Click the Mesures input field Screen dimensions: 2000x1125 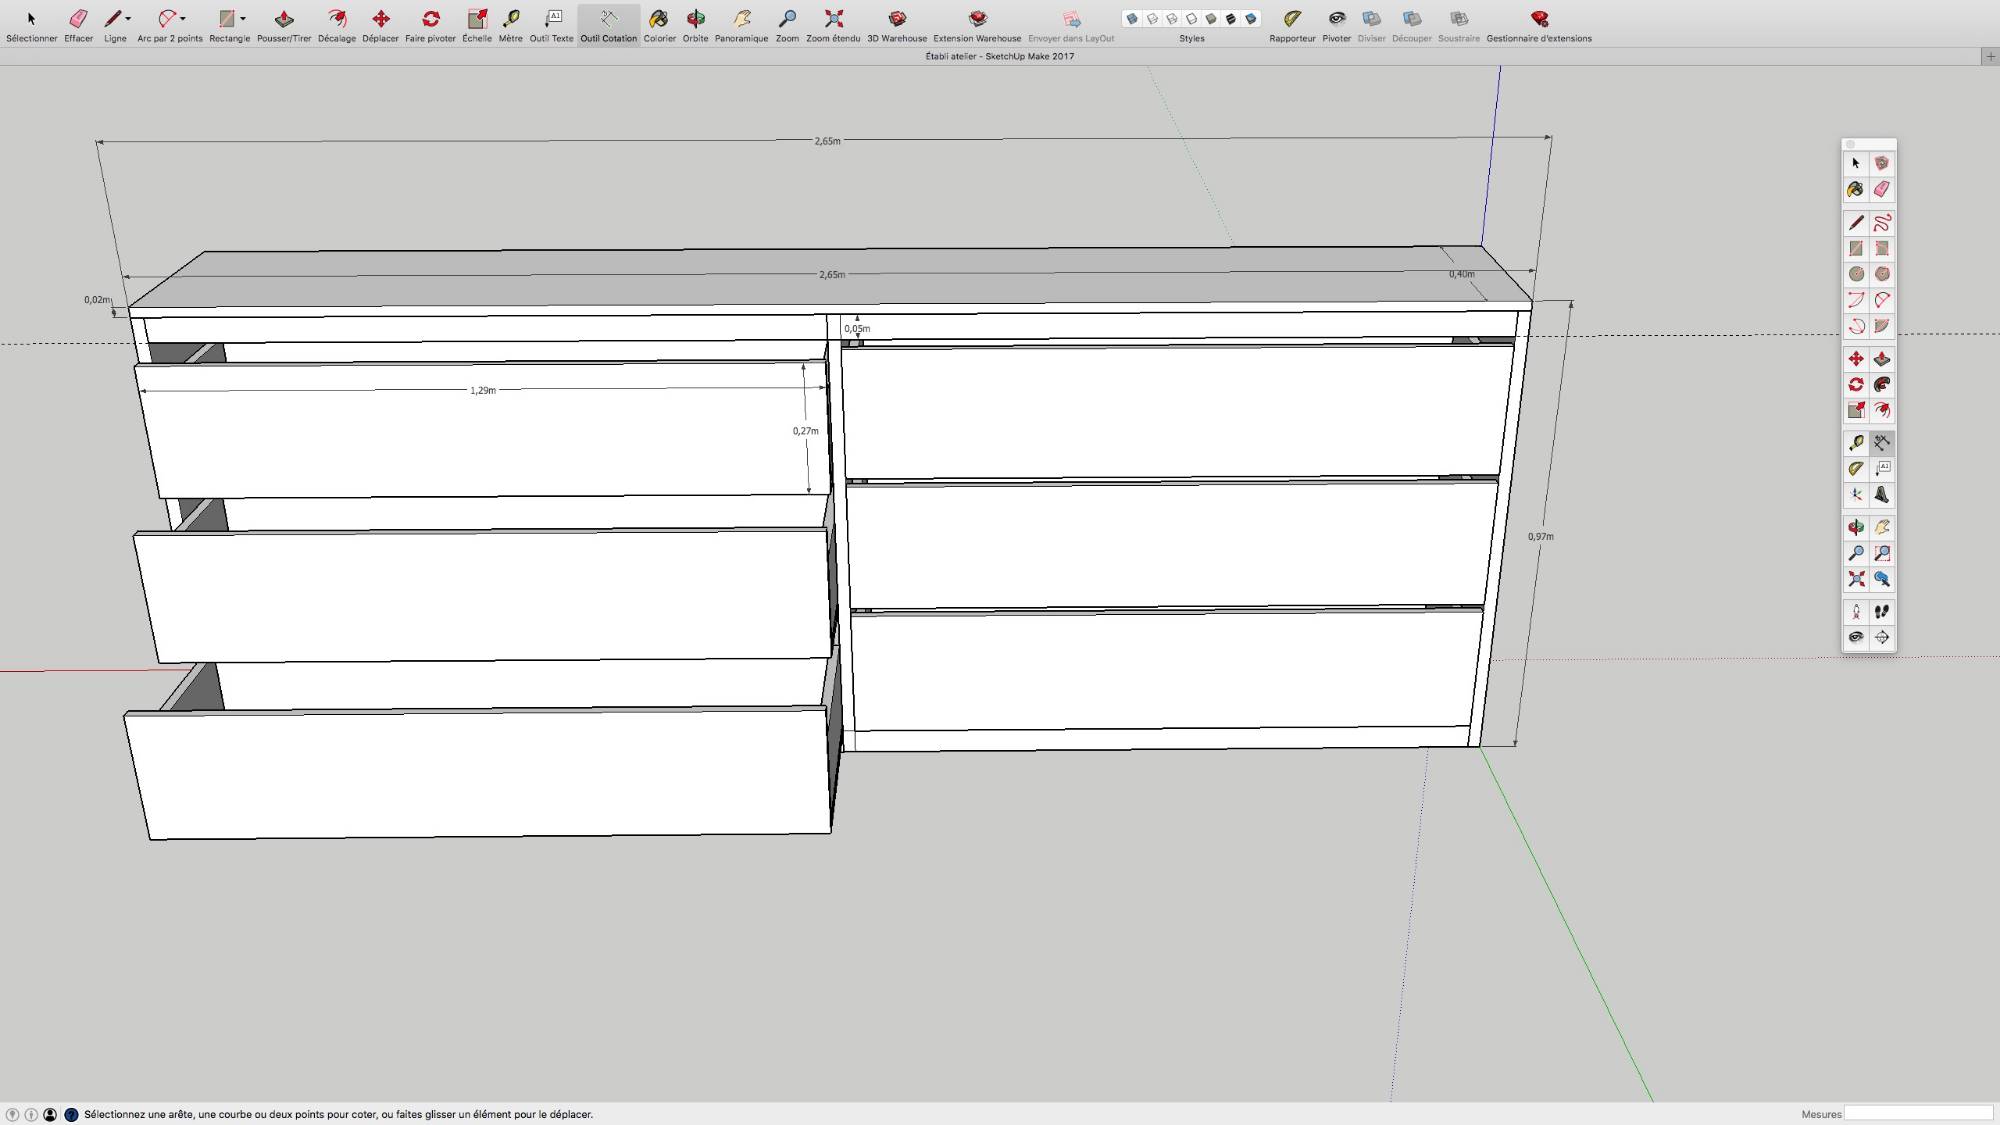(1920, 1113)
